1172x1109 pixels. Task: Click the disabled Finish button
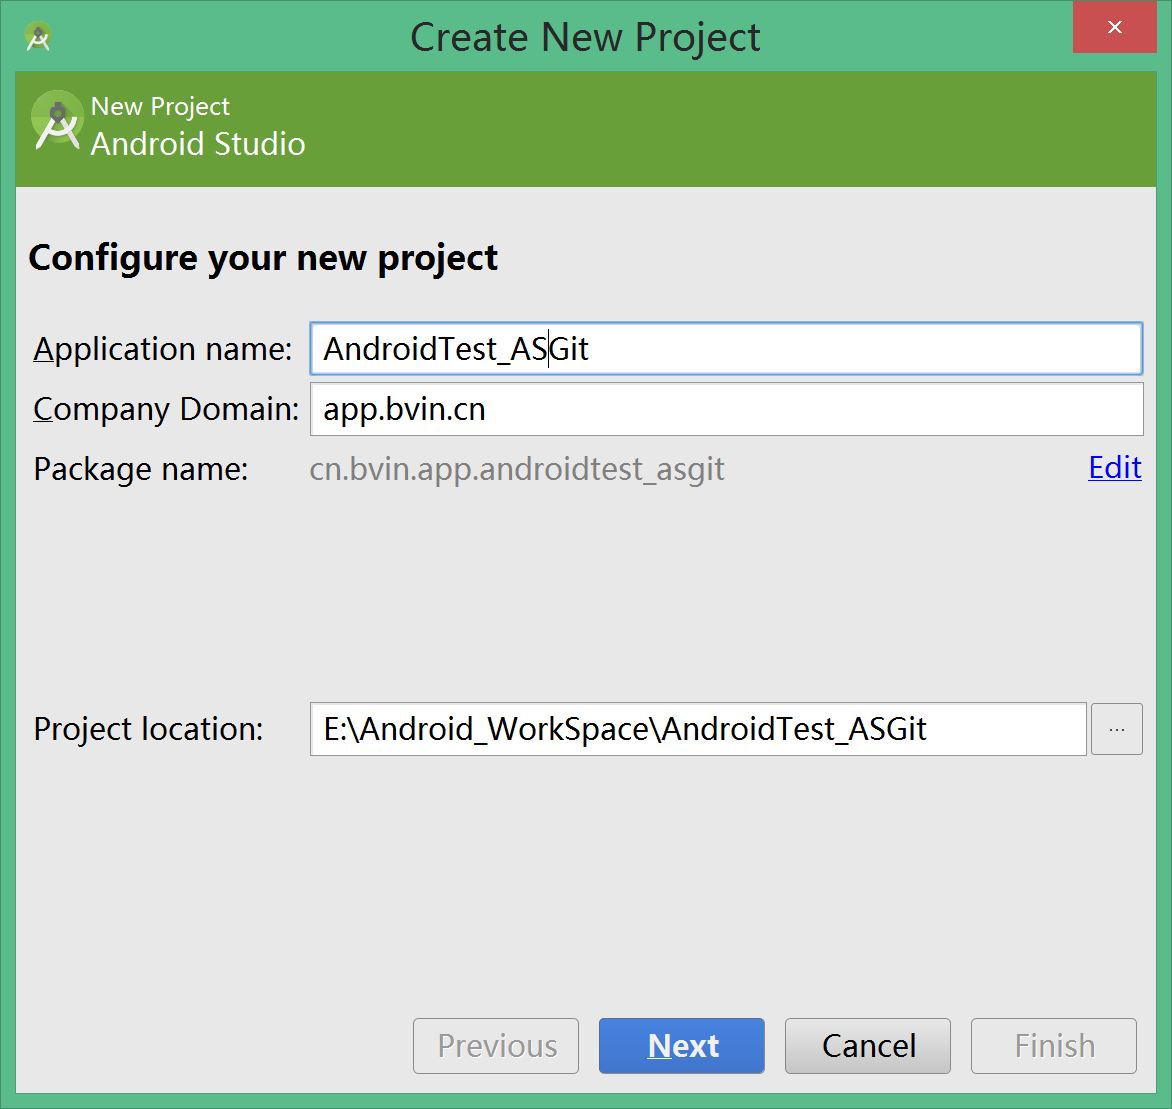coord(1053,1046)
